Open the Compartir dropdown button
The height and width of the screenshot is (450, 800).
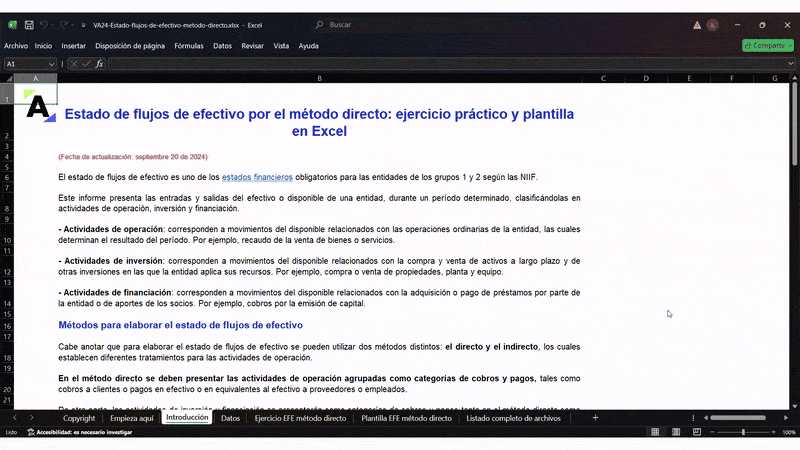(x=768, y=45)
